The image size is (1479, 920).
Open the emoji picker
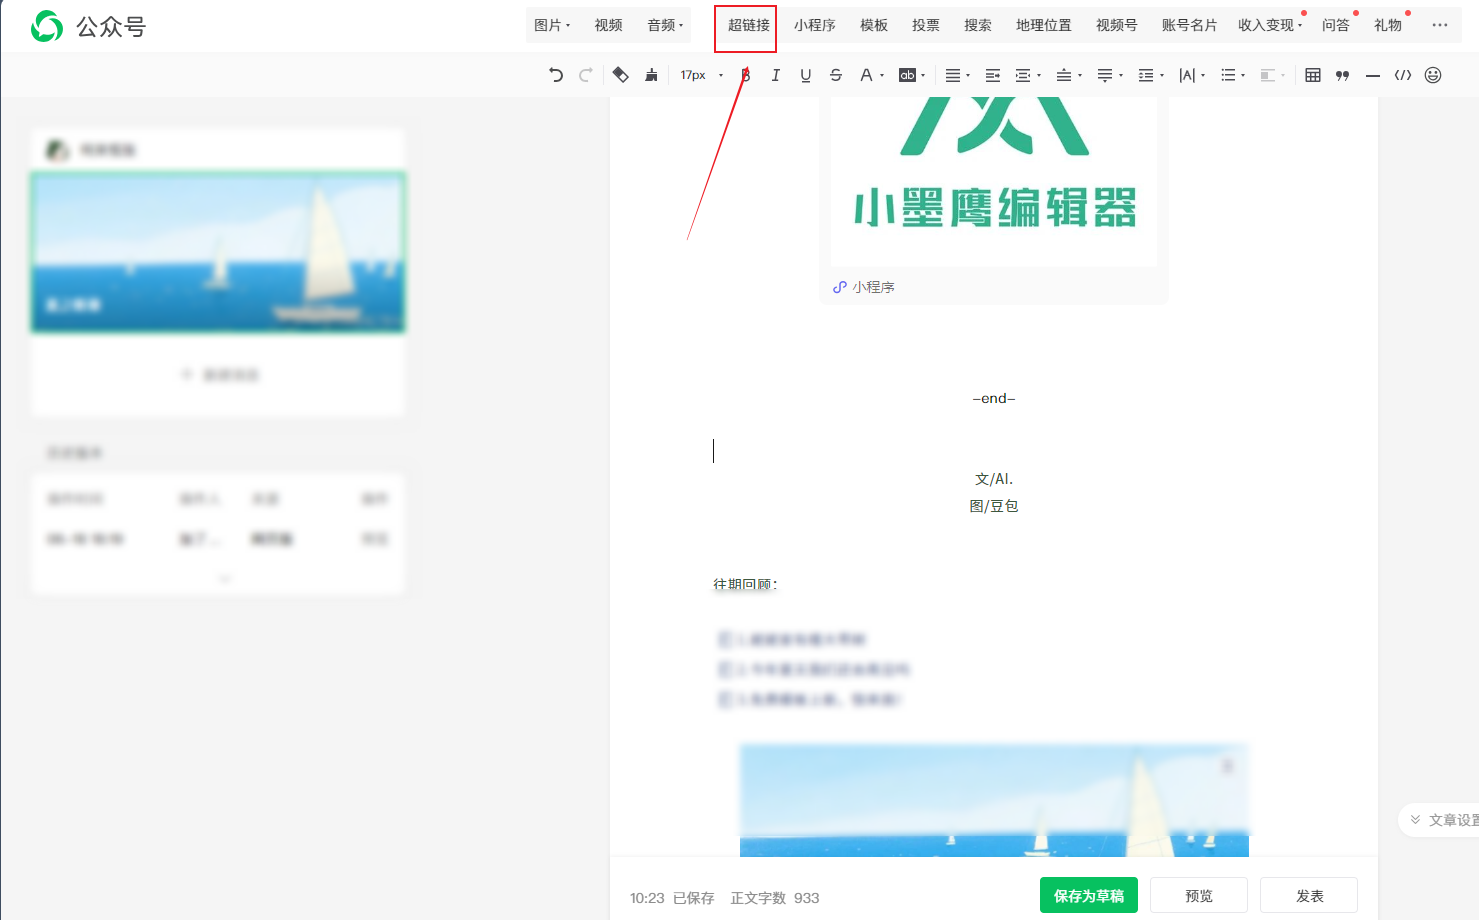(x=1433, y=75)
